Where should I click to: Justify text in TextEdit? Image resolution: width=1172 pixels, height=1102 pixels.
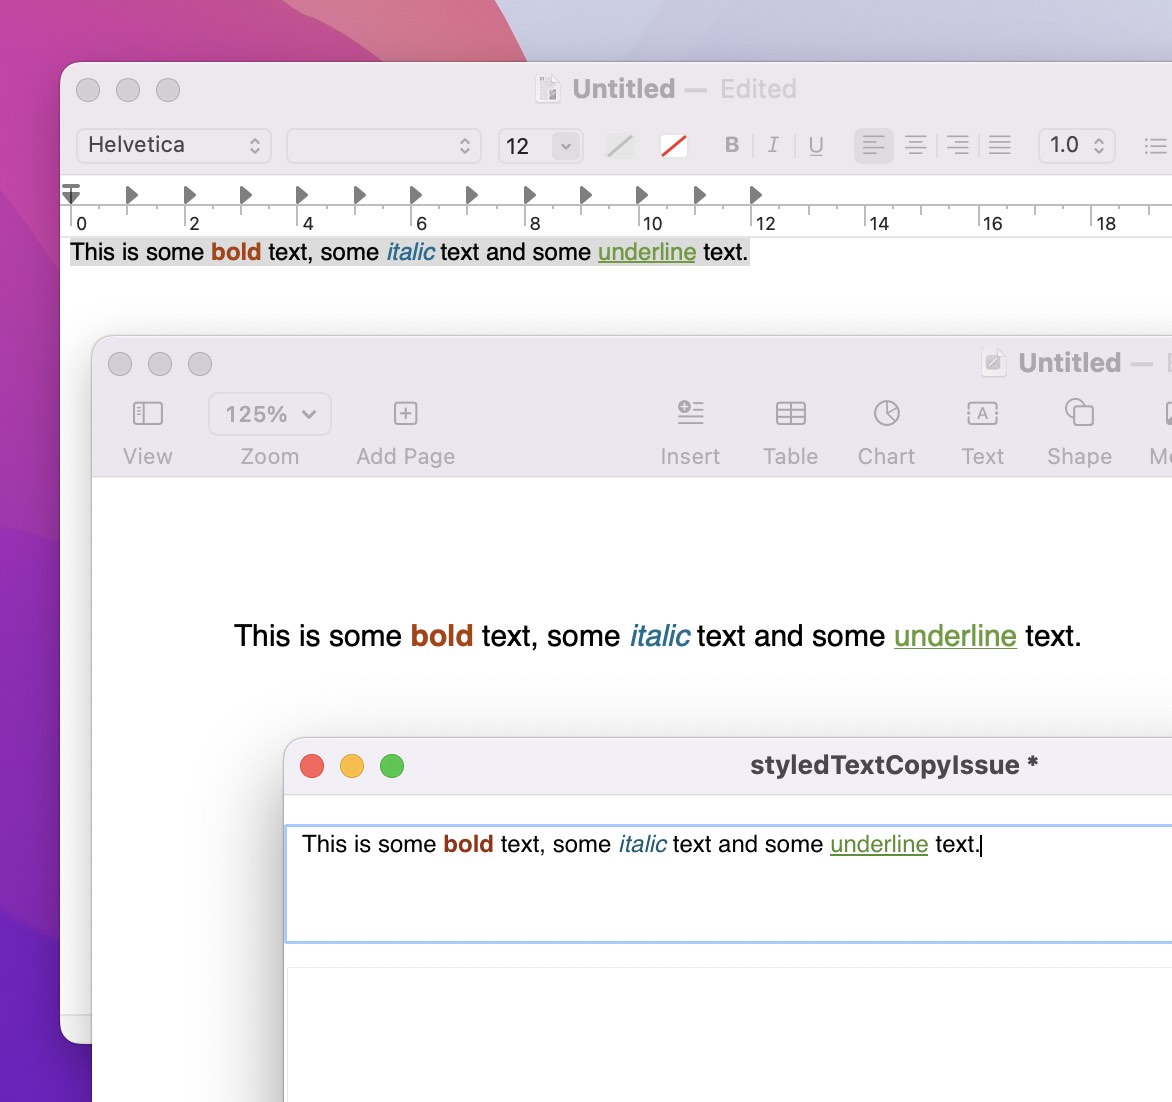pos(999,146)
